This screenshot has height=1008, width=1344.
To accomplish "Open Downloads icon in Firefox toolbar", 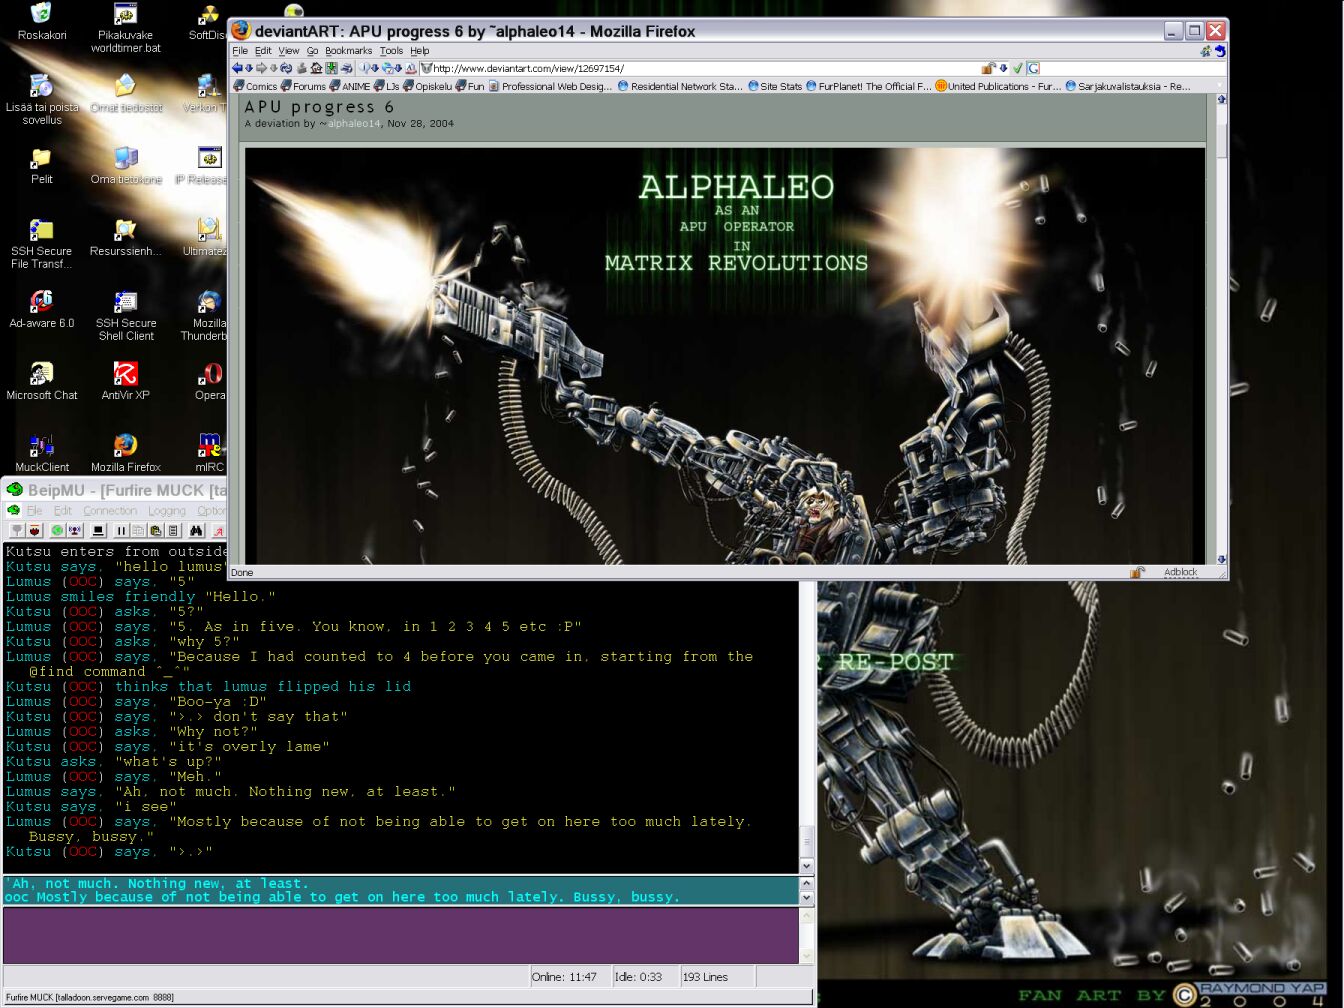I will [x=331, y=68].
